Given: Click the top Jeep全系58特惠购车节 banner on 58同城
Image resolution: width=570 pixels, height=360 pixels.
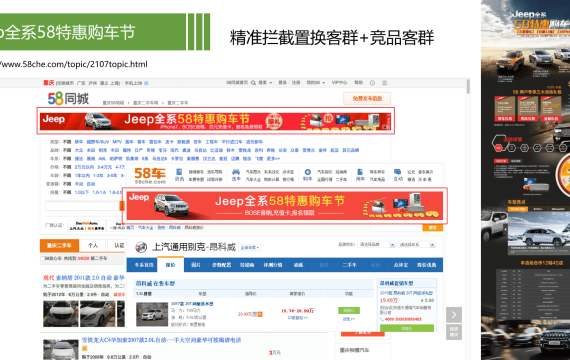Looking at the screenshot, I should tap(216, 121).
